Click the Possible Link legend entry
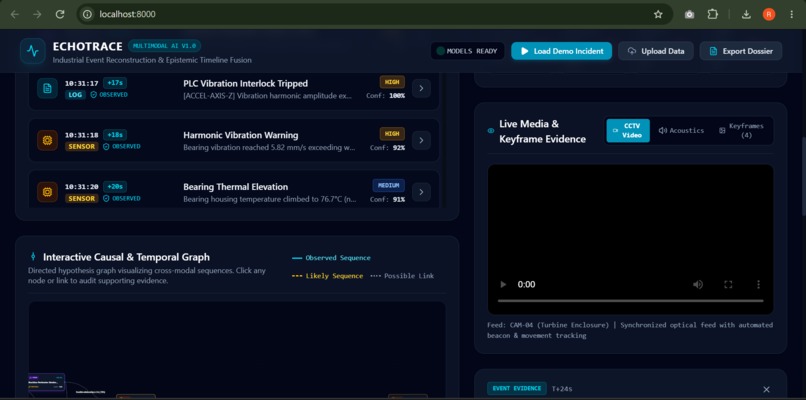 pos(402,276)
